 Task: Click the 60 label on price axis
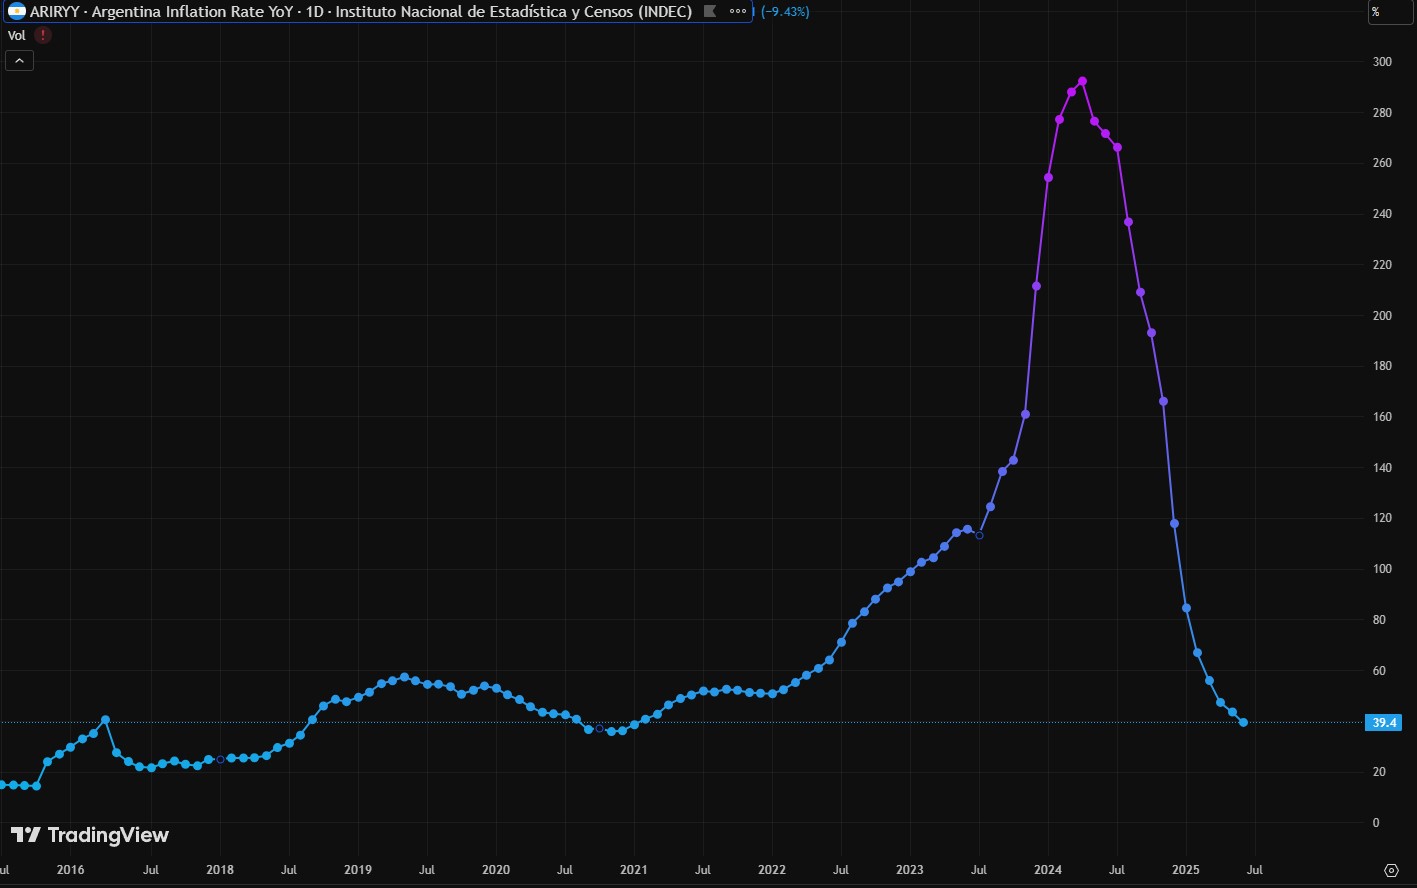[x=1380, y=671]
